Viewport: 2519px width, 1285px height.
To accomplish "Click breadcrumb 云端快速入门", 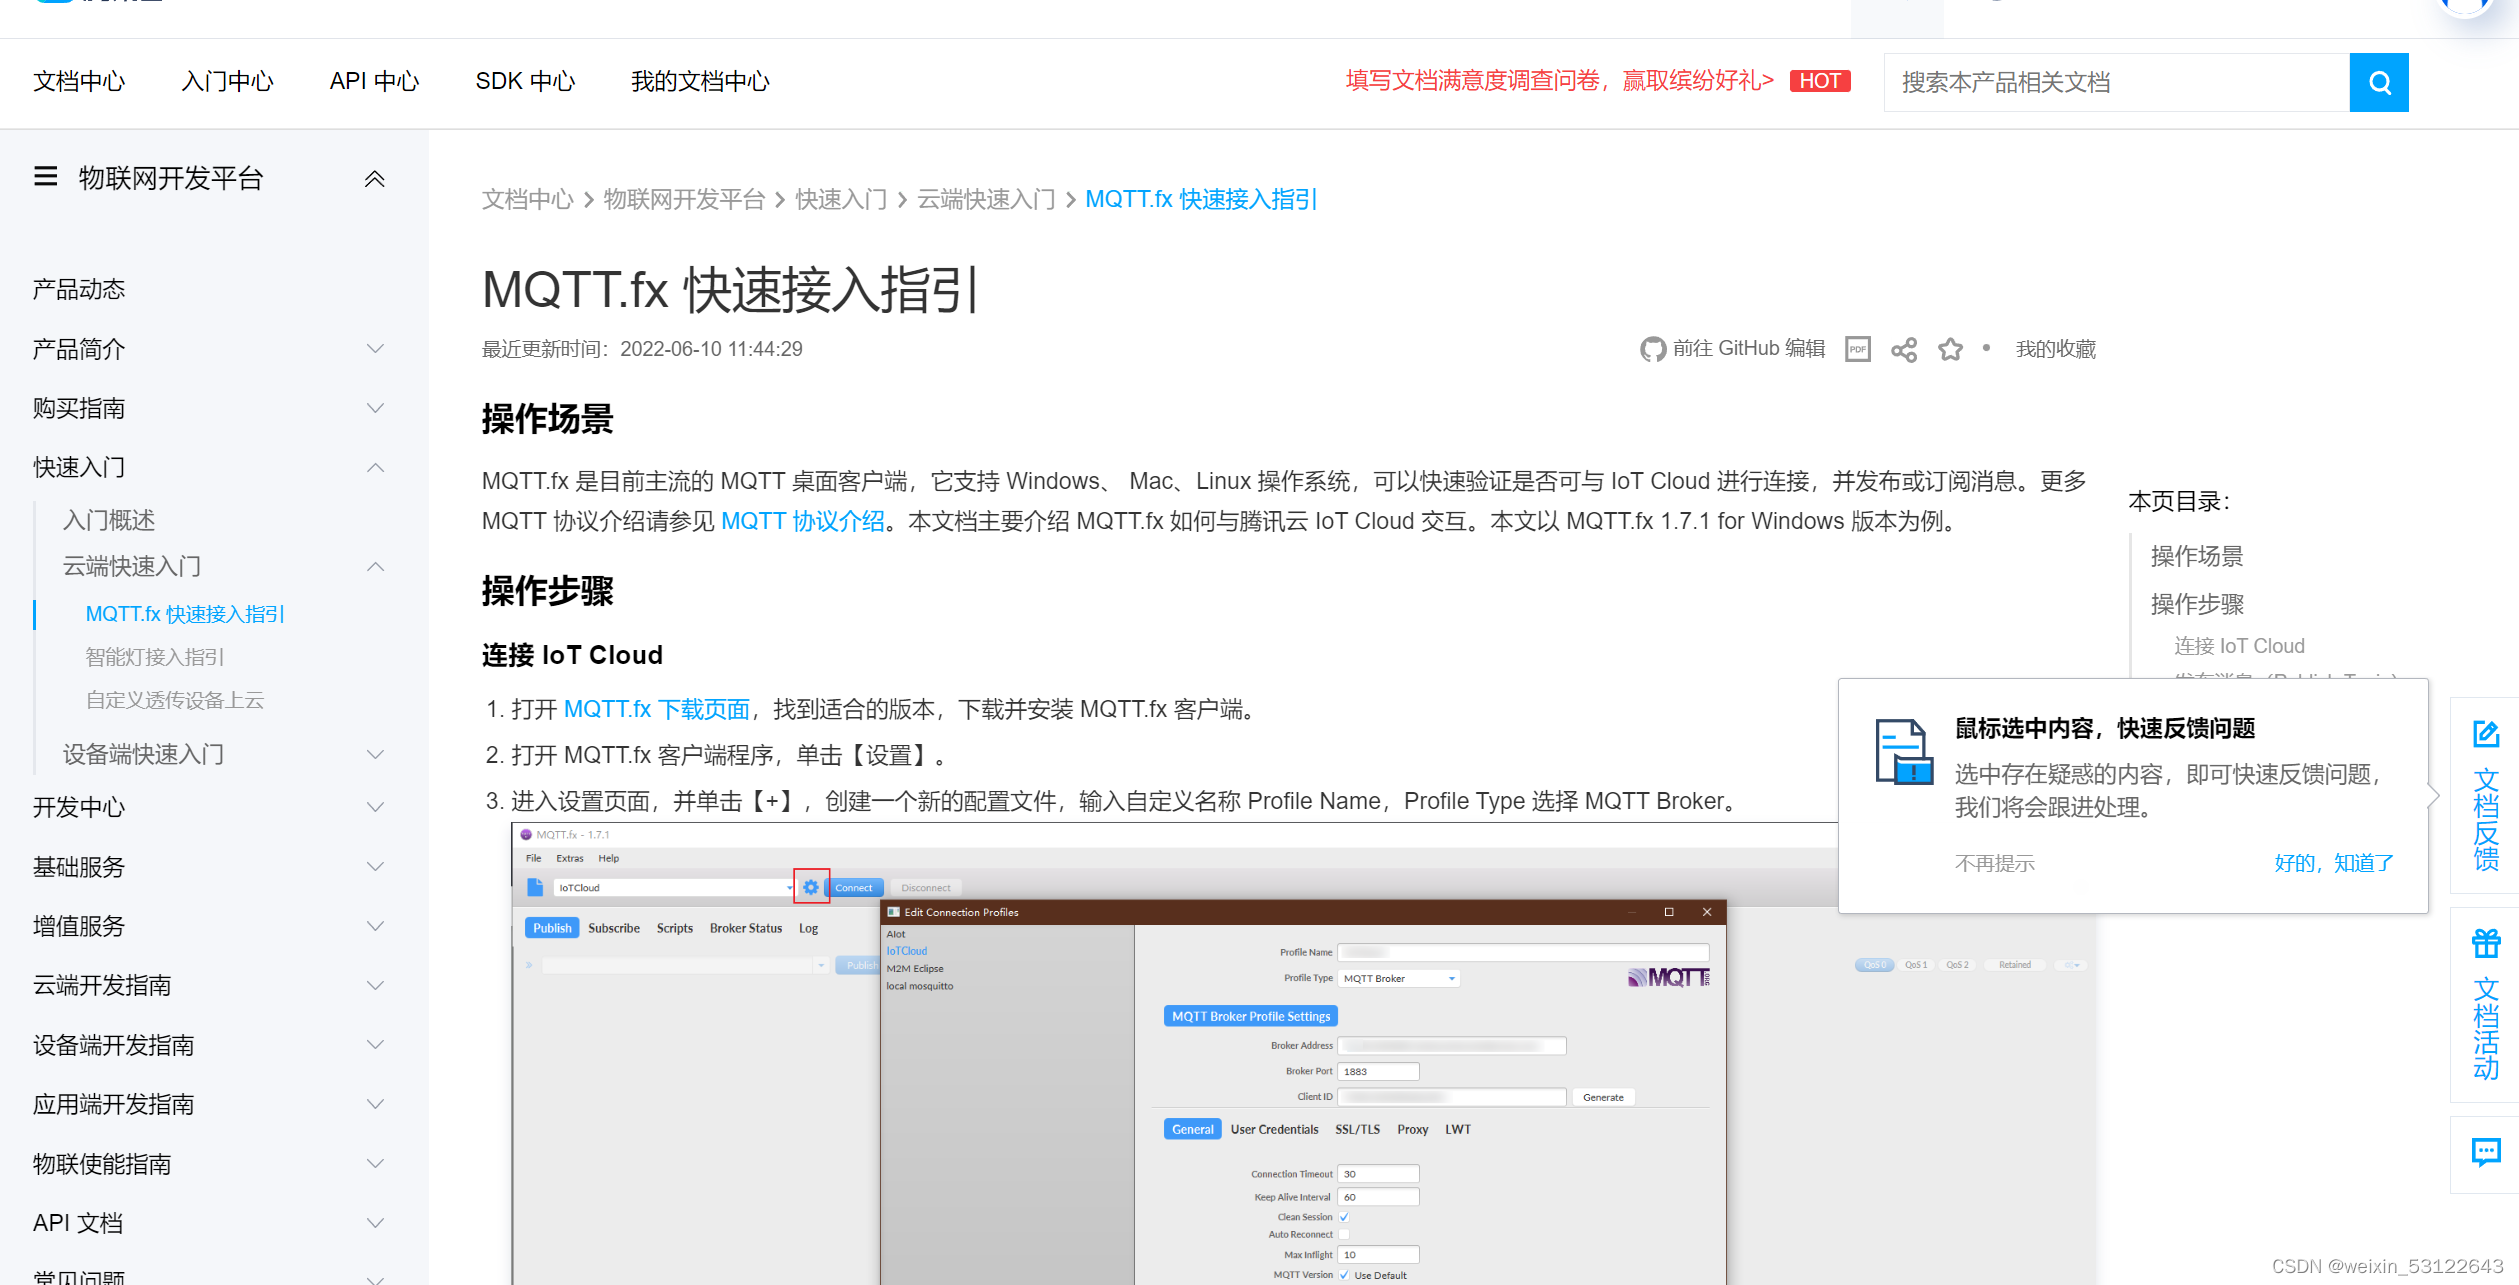I will (986, 199).
